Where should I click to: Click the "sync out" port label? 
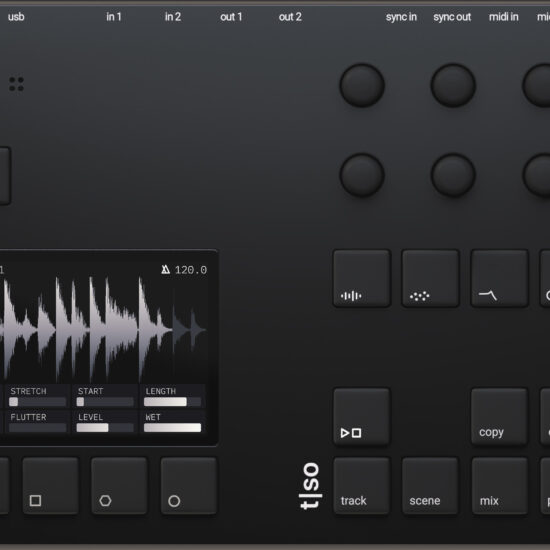[452, 17]
